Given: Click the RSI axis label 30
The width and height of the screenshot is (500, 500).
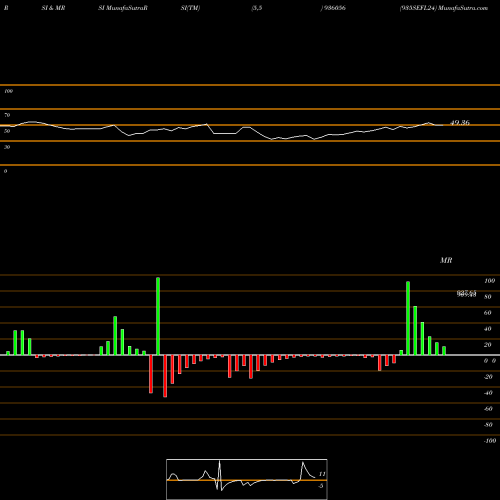Looking at the screenshot, I should click(x=7, y=147).
